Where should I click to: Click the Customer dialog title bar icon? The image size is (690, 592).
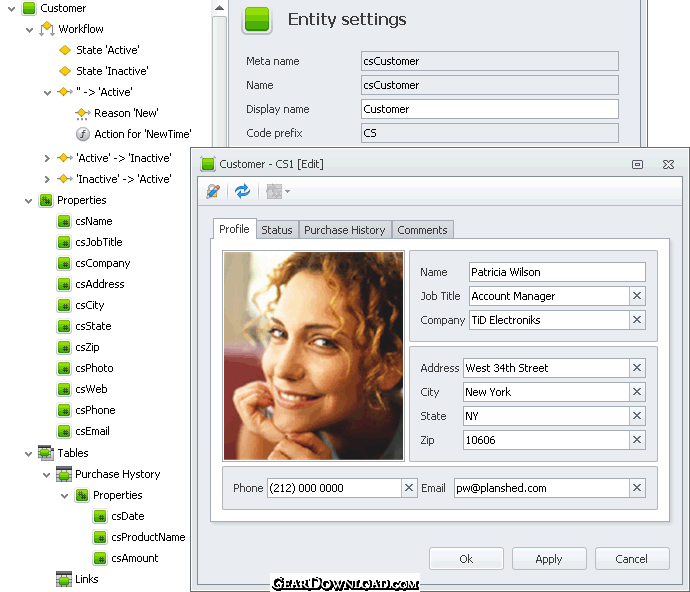[x=208, y=164]
